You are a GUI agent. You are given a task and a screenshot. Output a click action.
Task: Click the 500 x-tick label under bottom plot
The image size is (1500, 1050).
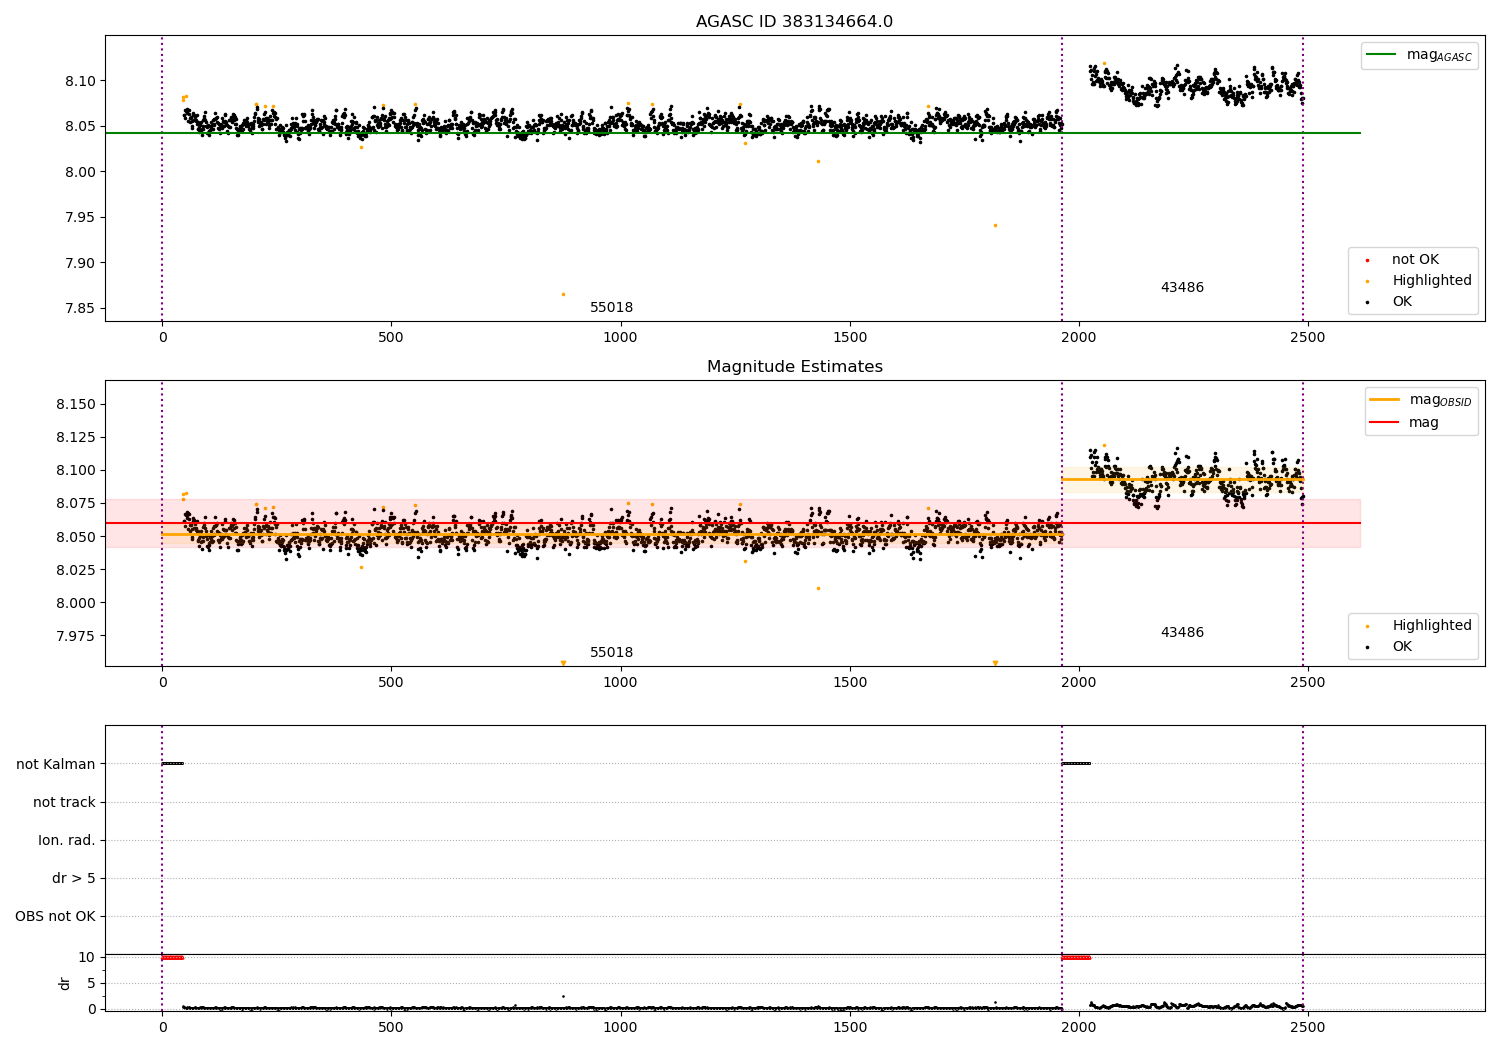[x=391, y=1027]
